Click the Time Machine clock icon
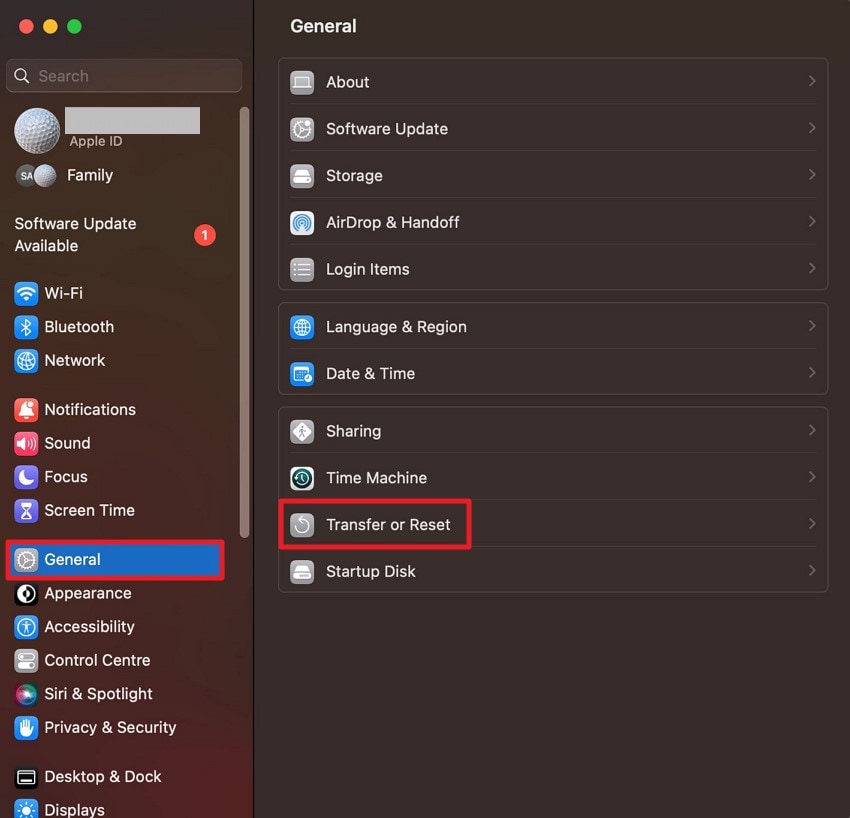The image size is (850, 818). 302,478
